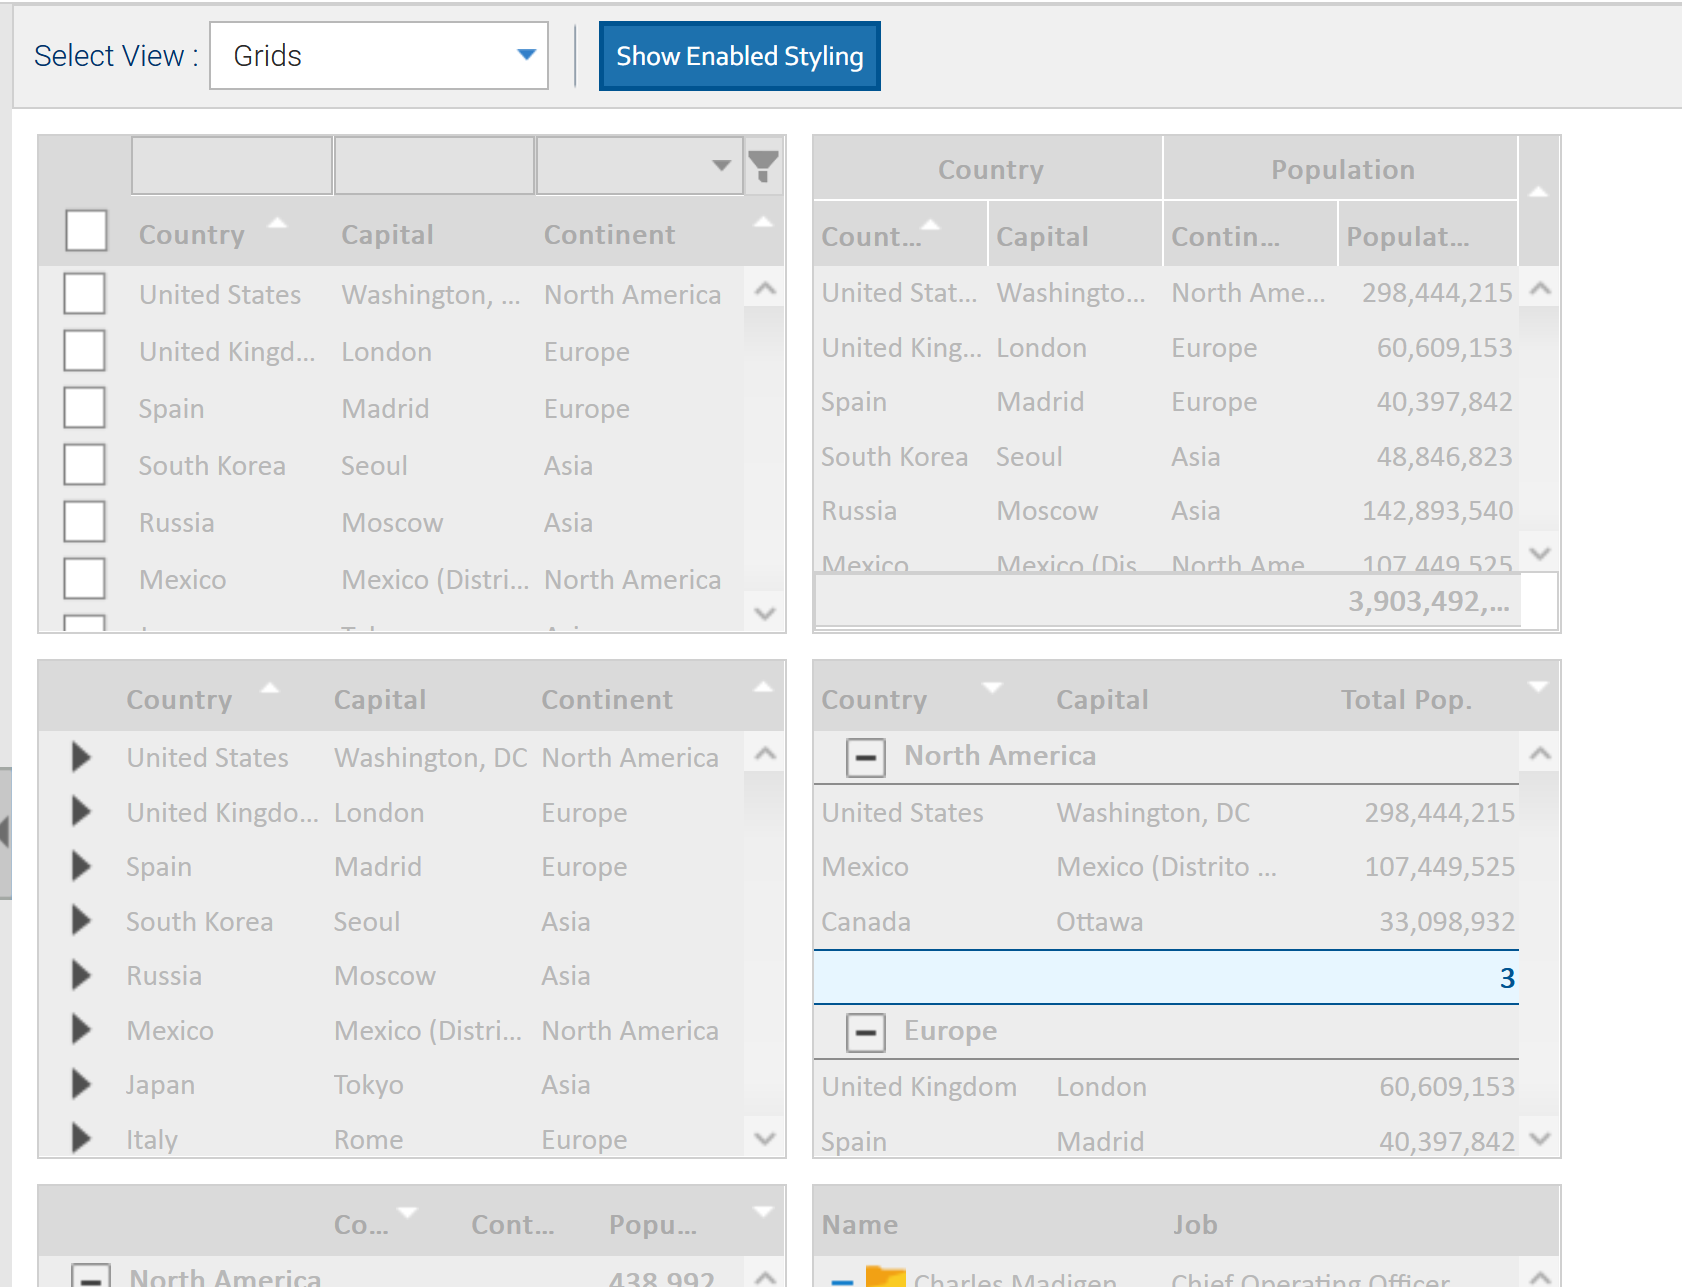
Task: Click the Job column header
Action: [x=1195, y=1225]
